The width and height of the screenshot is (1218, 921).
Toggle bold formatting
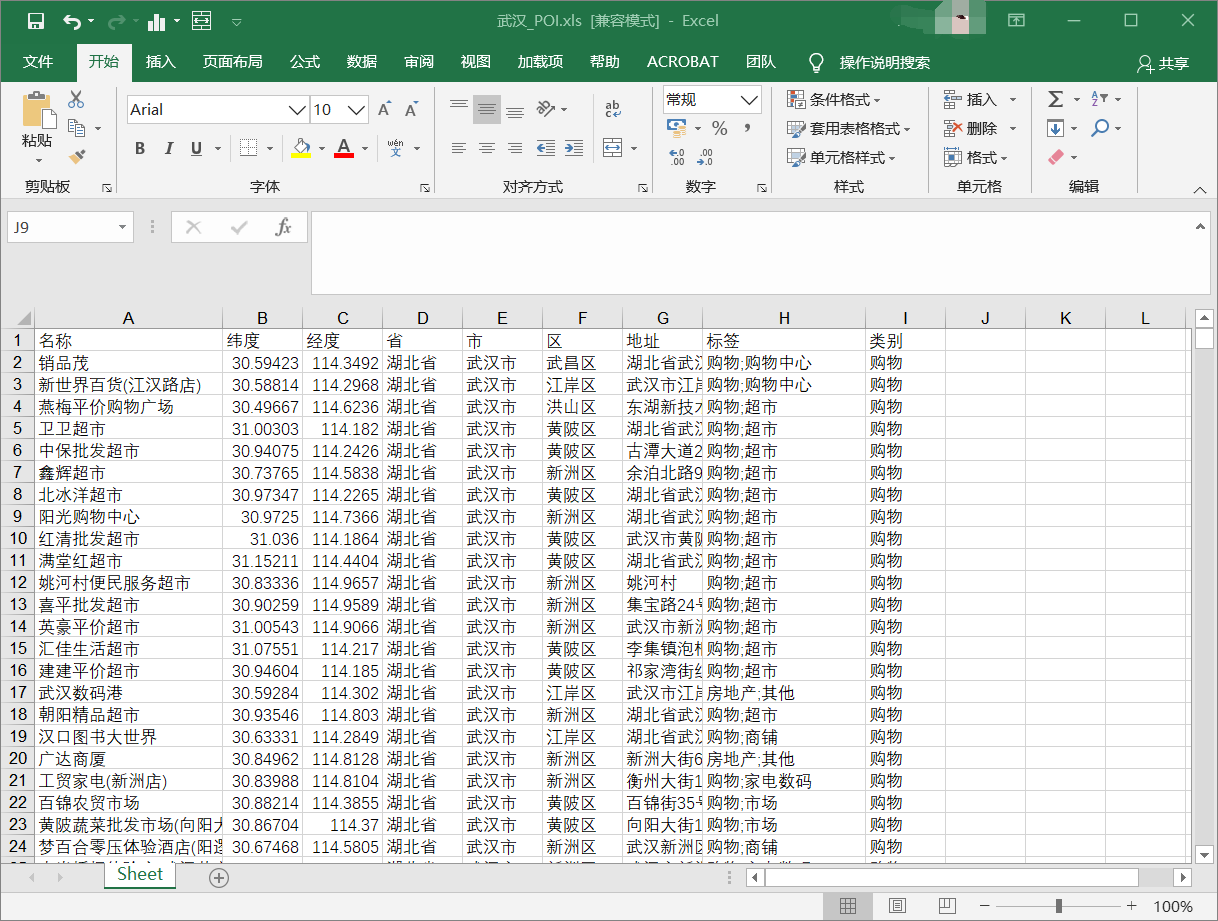tap(140, 148)
